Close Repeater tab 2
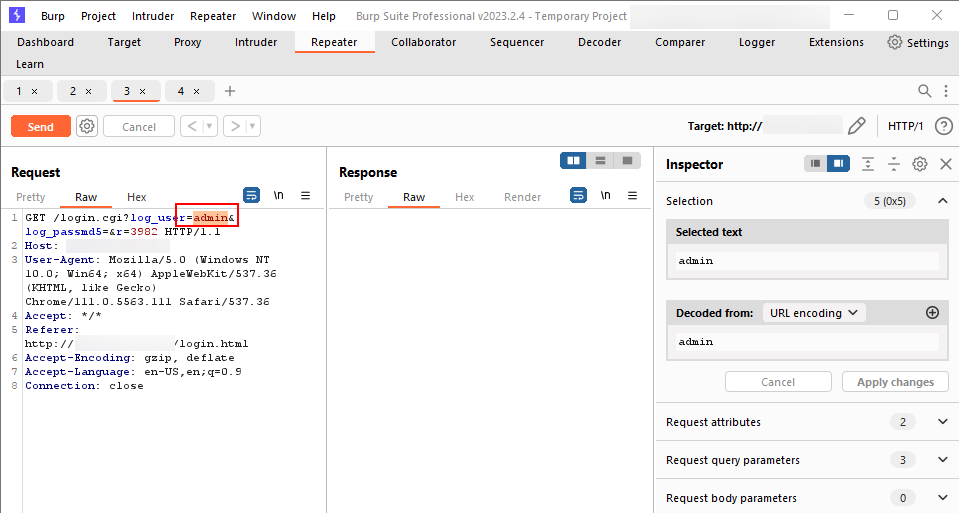Screen dimensions: 959x513 point(89,91)
